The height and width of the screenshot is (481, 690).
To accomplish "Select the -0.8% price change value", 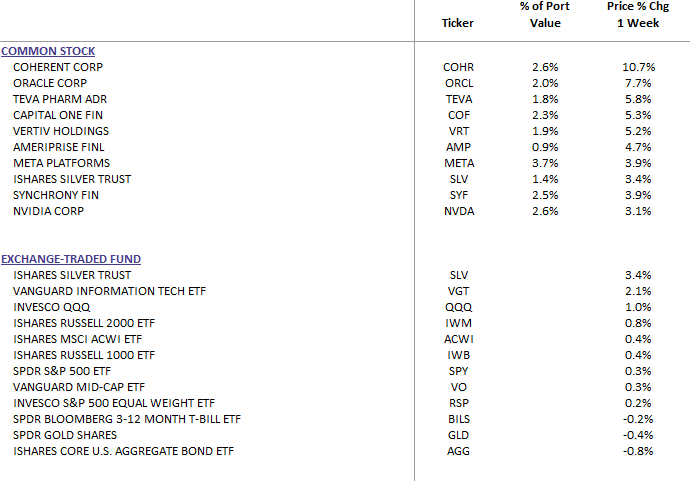I will coord(637,451).
